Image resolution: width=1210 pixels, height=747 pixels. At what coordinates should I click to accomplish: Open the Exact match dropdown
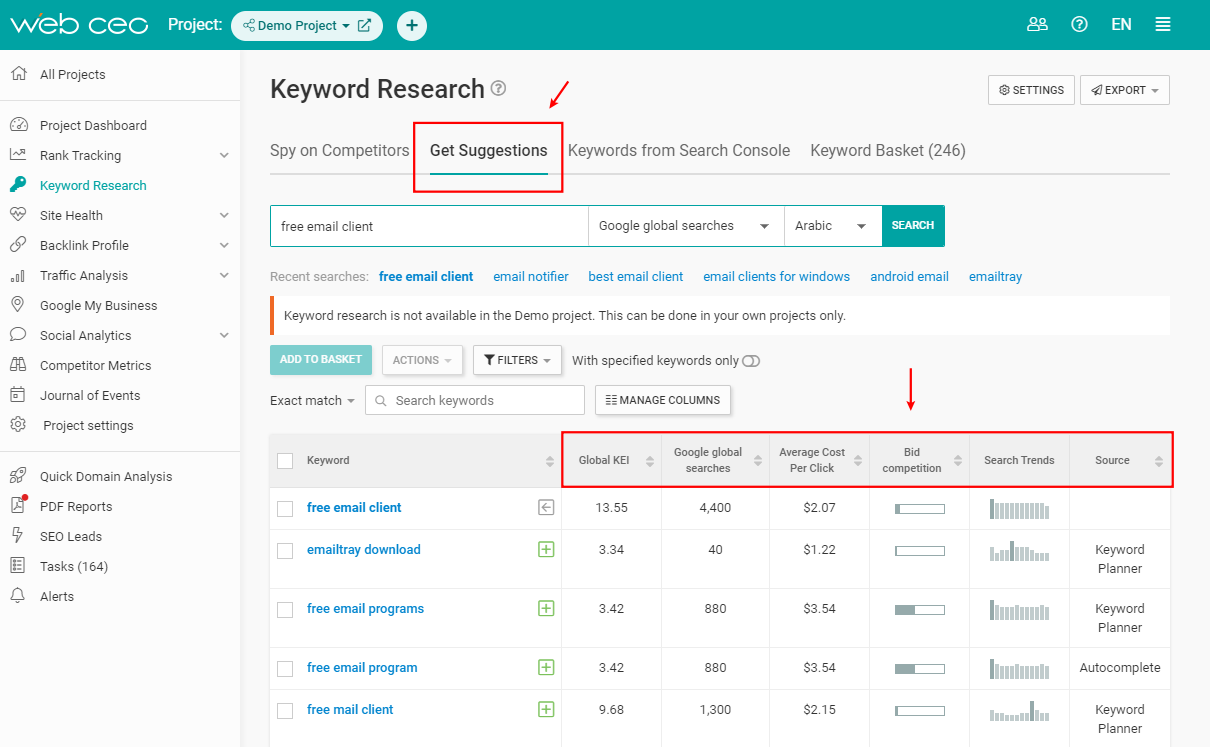tap(312, 400)
